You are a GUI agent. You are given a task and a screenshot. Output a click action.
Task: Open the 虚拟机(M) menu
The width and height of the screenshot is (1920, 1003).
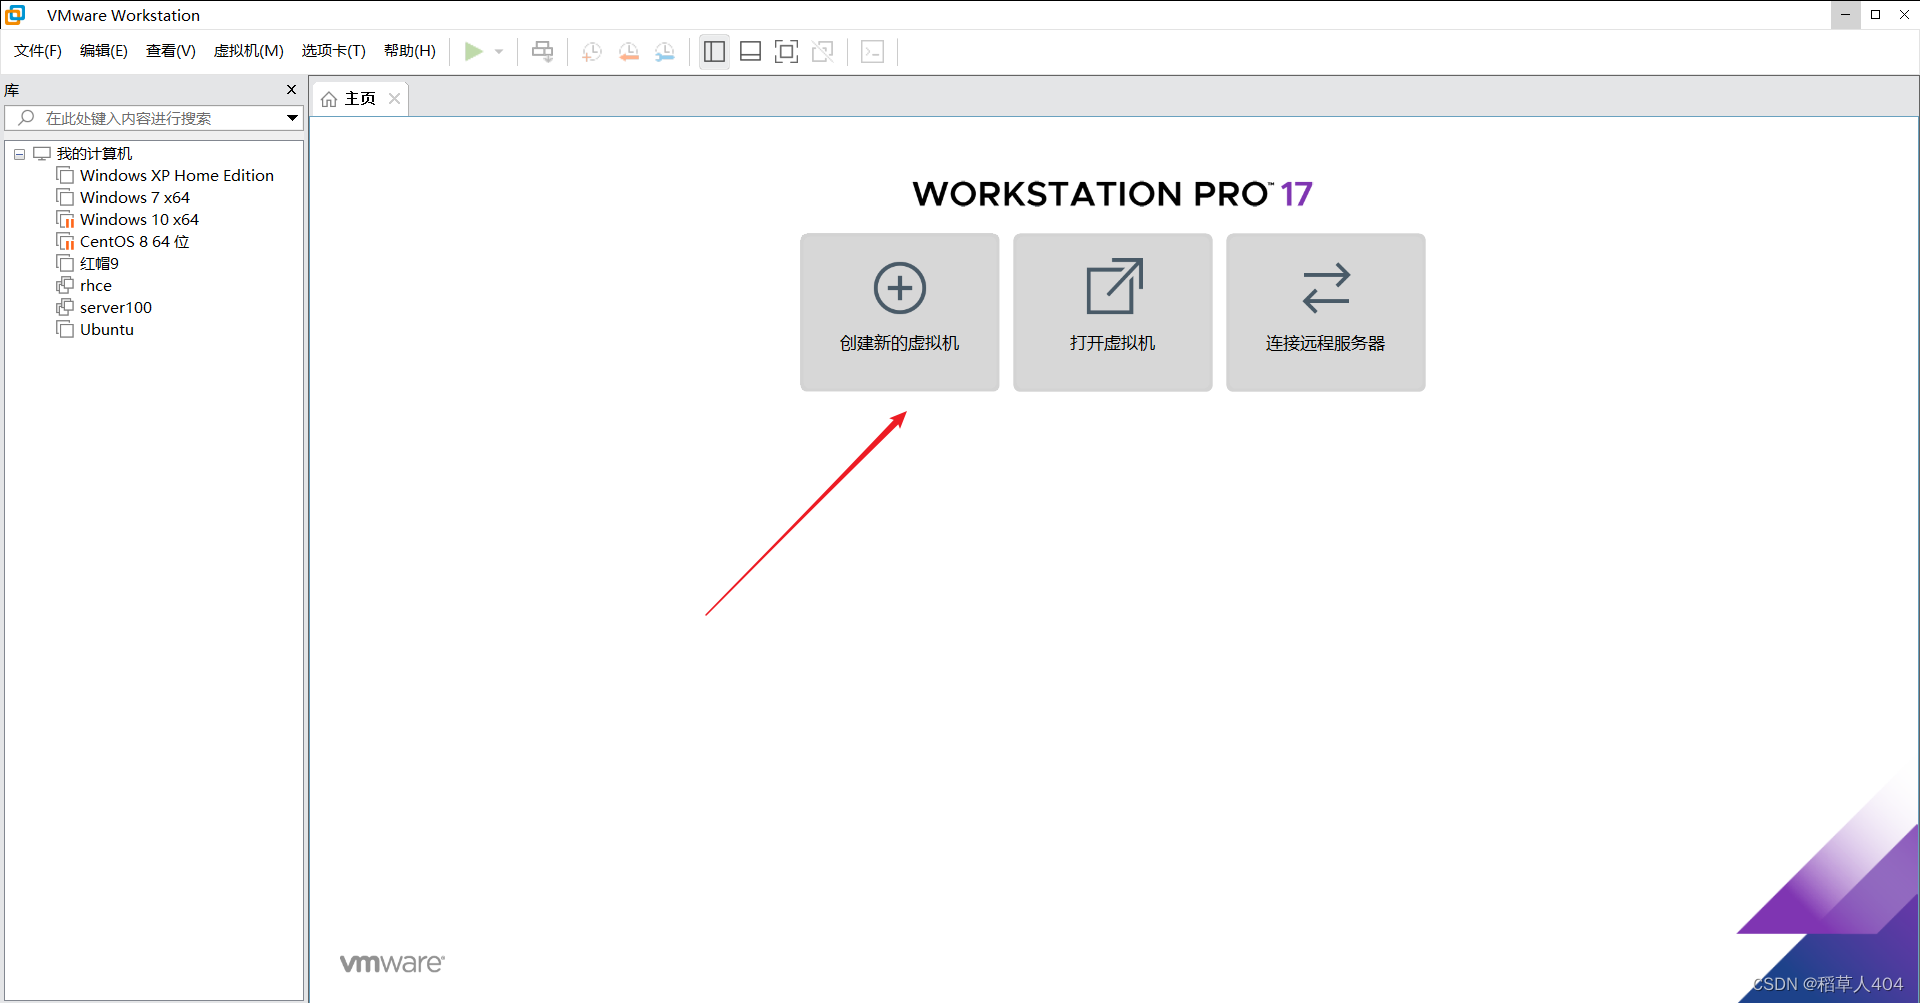coord(249,51)
